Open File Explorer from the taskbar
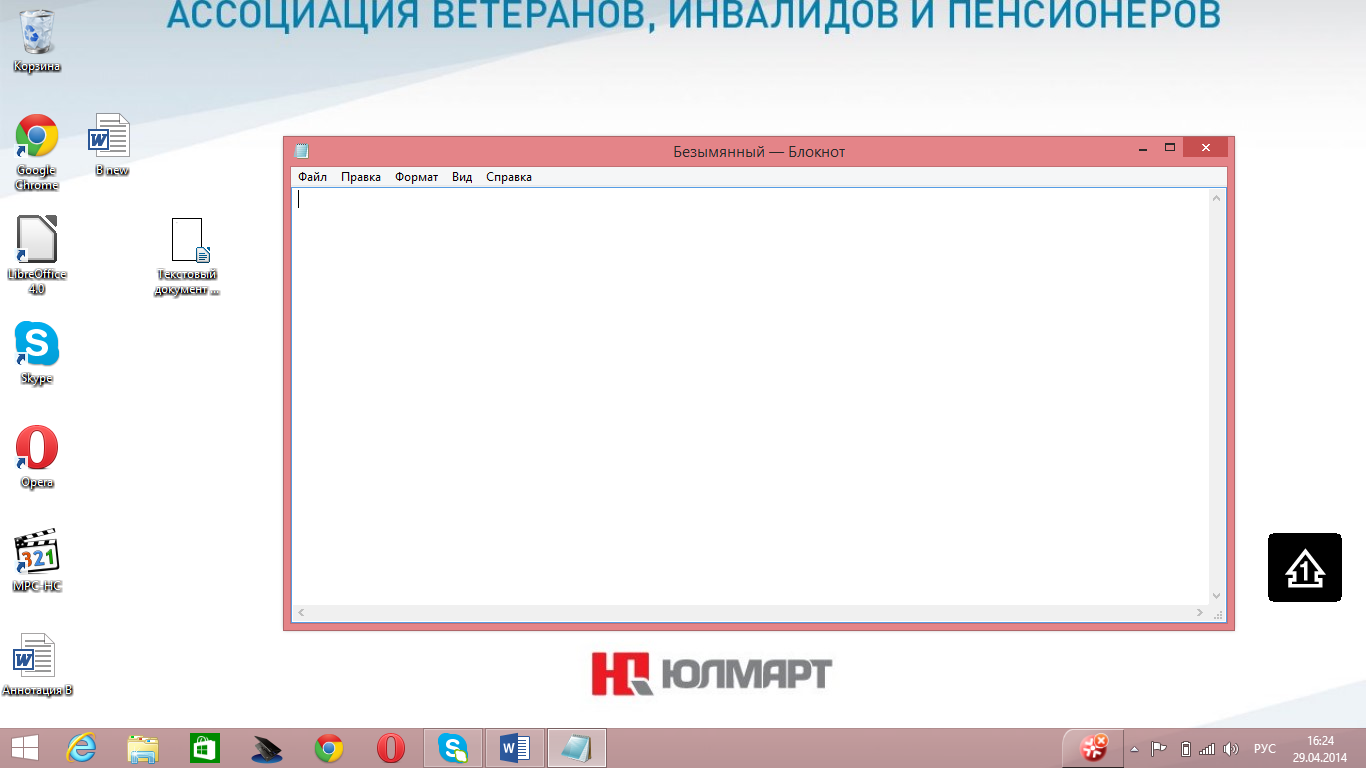 [143, 748]
